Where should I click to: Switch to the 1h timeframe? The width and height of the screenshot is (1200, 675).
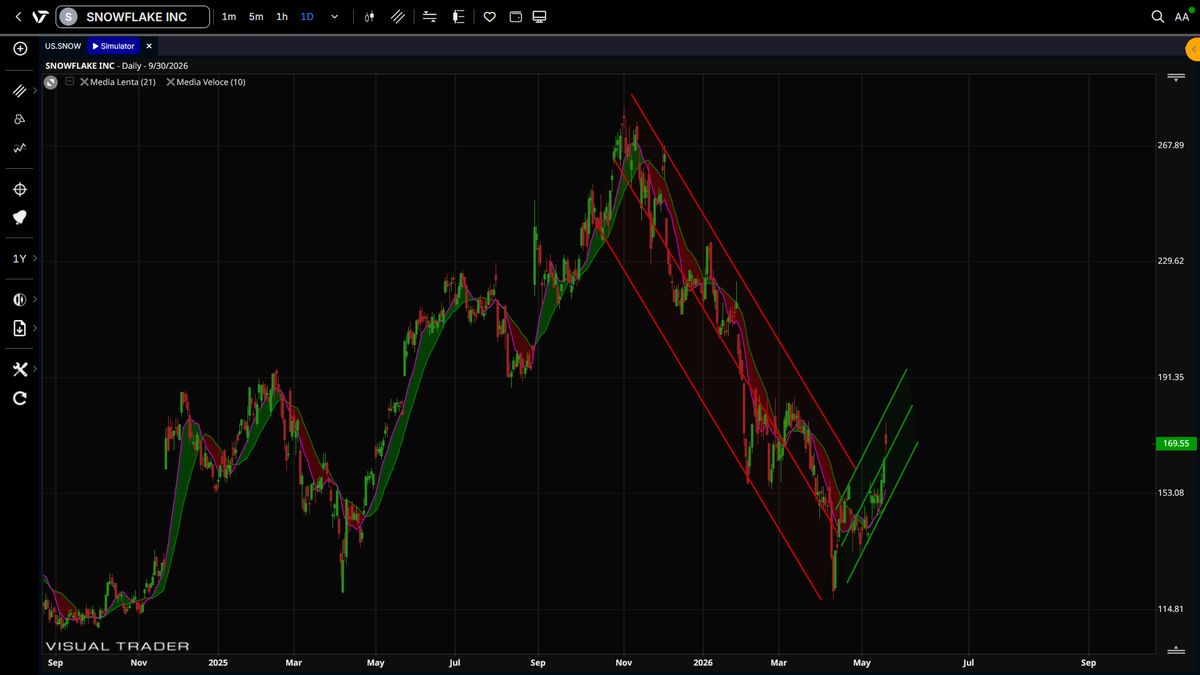click(282, 17)
